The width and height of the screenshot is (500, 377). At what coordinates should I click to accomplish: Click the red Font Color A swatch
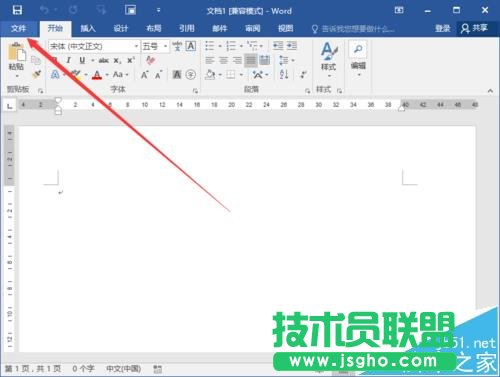[x=97, y=75]
